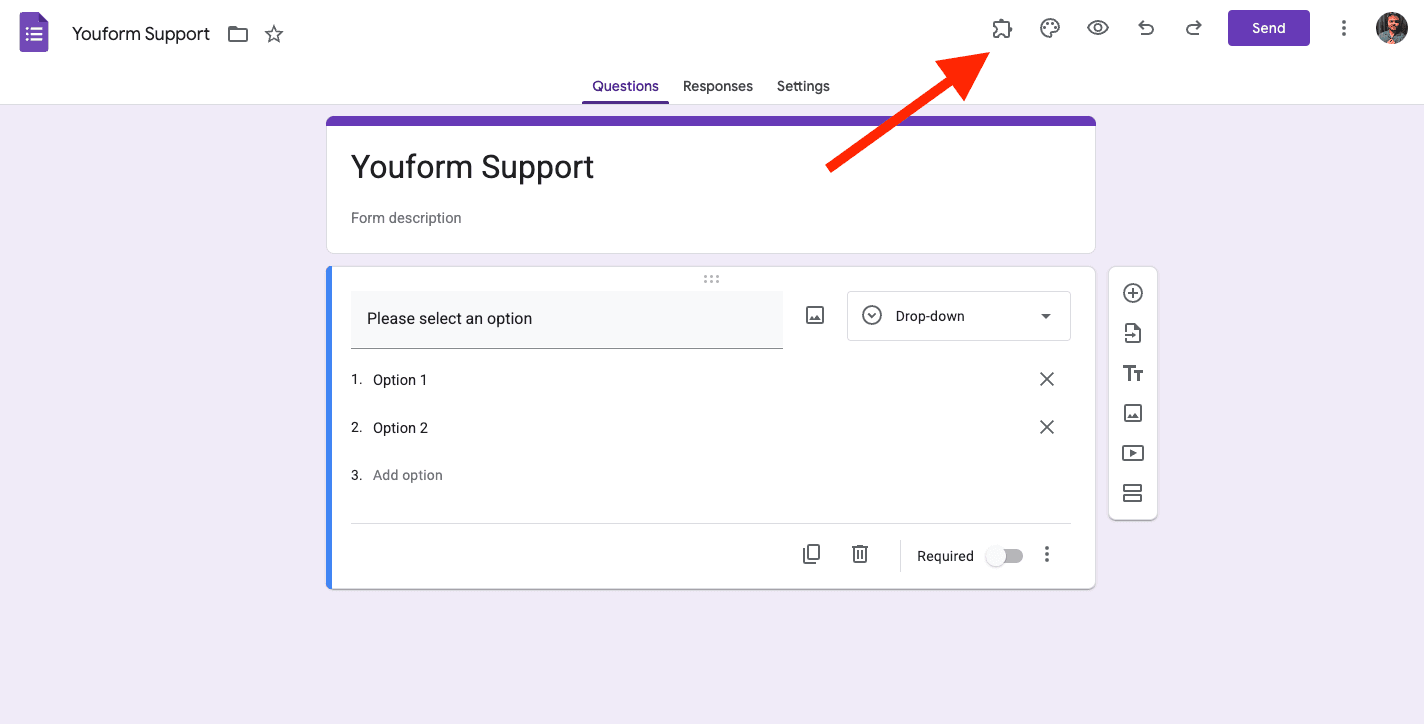The image size is (1424, 724).
Task: Open the Customize theme palette icon
Action: [1049, 28]
